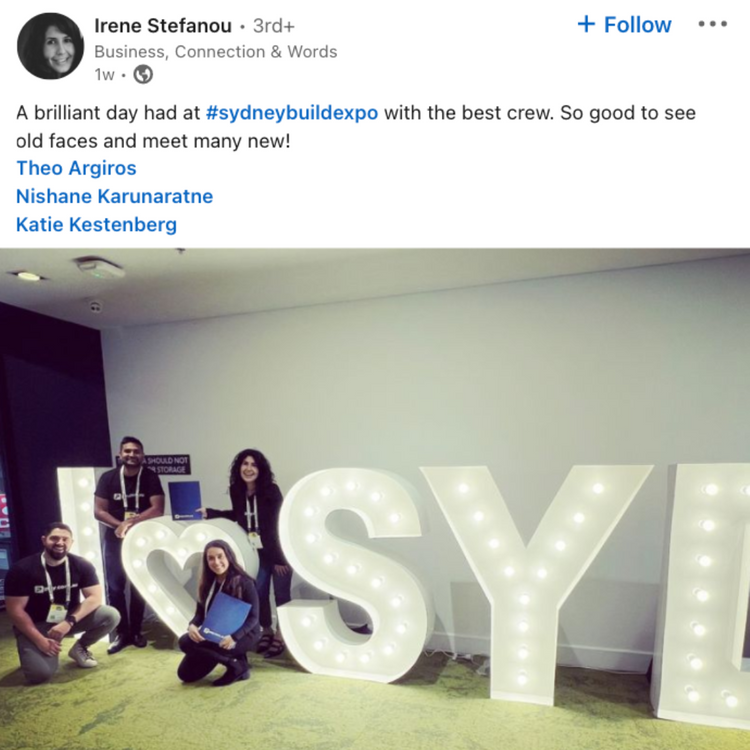Click the 3rd+ connection degree label
The width and height of the screenshot is (750, 750).
(x=274, y=26)
